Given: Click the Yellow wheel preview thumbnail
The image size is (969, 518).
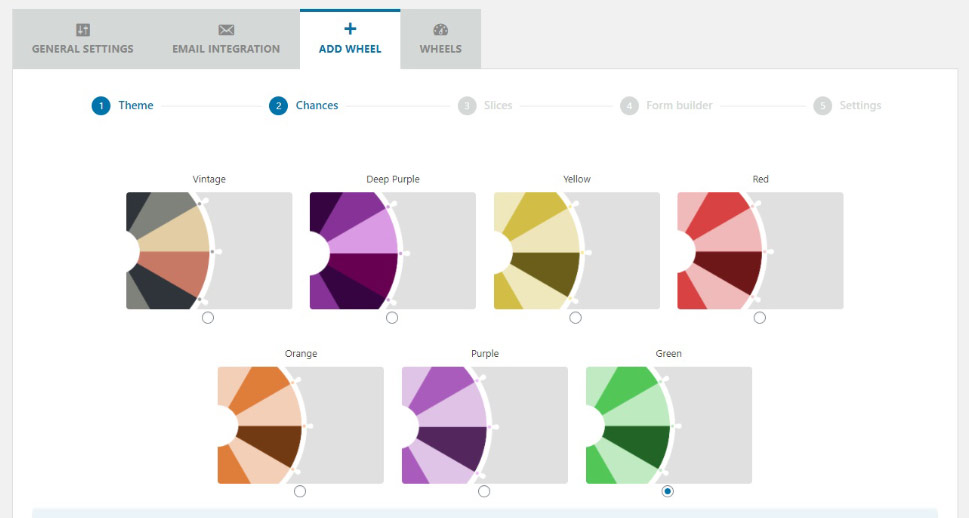Looking at the screenshot, I should click(577, 250).
